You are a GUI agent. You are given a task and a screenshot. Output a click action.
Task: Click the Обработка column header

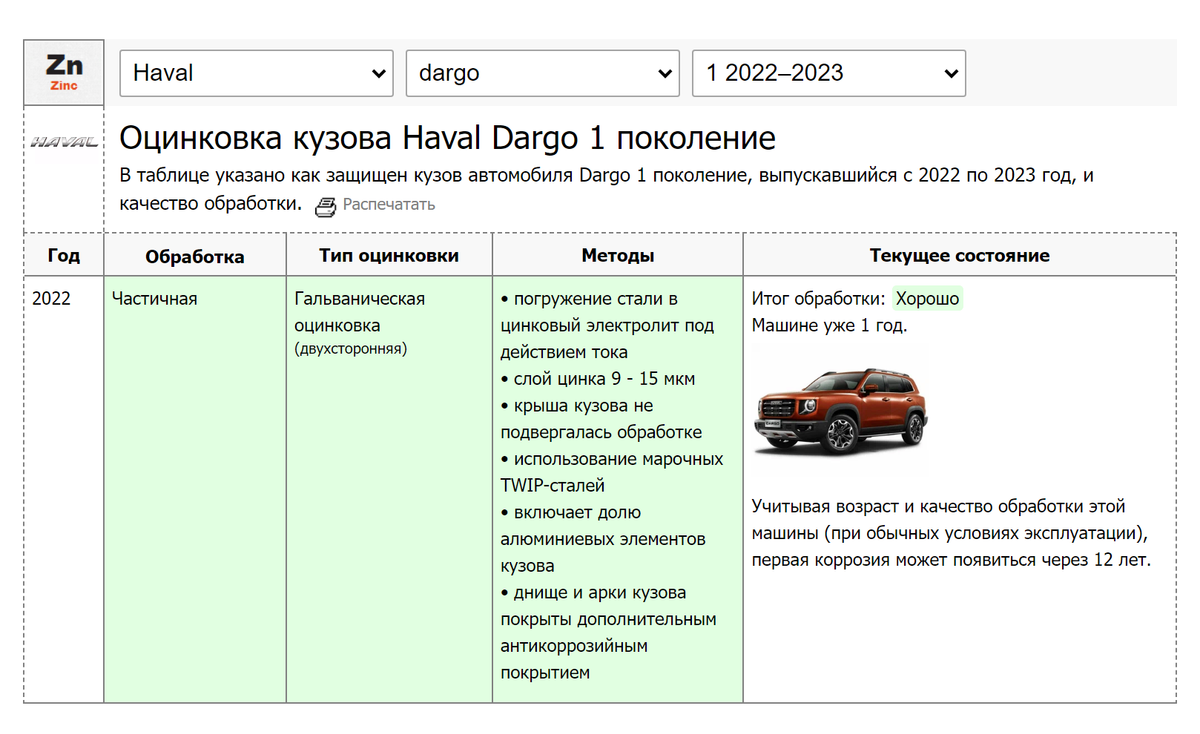[195, 256]
